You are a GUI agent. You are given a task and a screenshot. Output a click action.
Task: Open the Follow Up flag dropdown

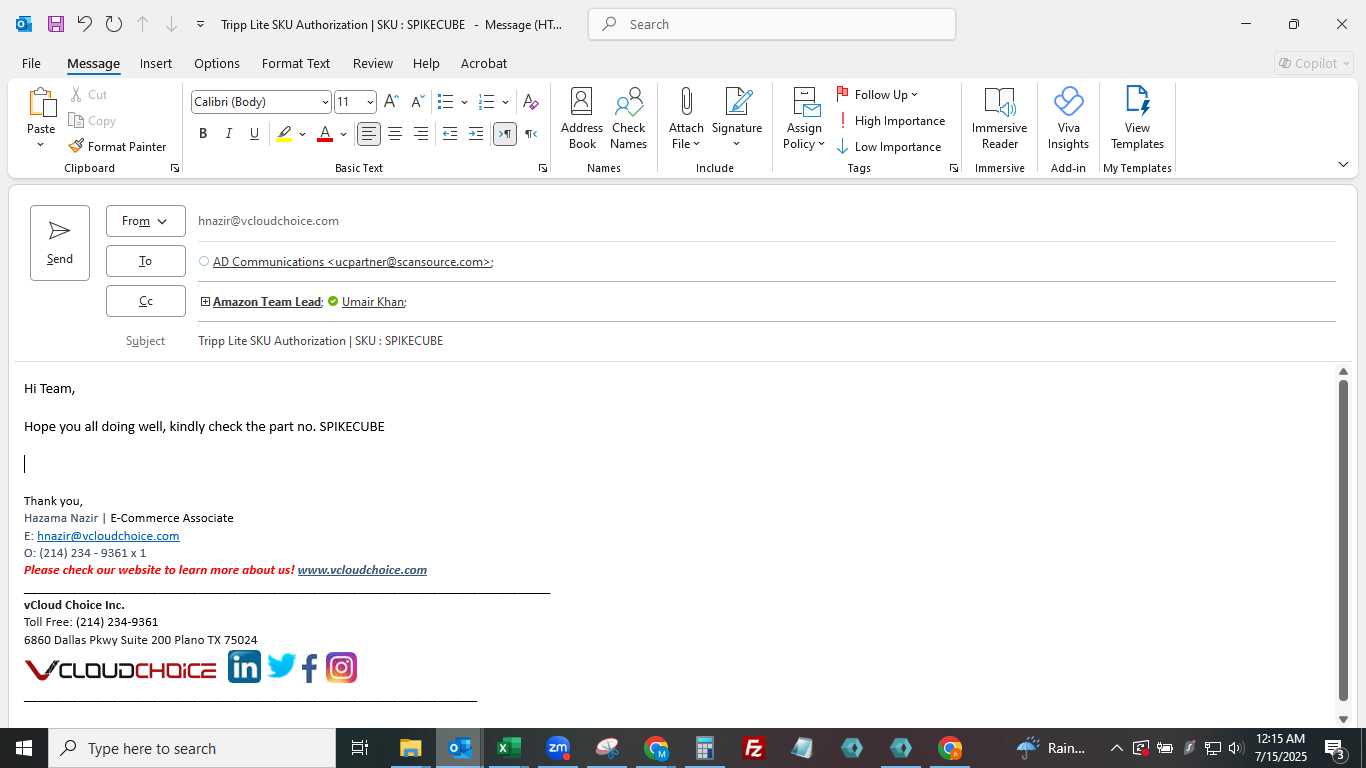coord(877,94)
